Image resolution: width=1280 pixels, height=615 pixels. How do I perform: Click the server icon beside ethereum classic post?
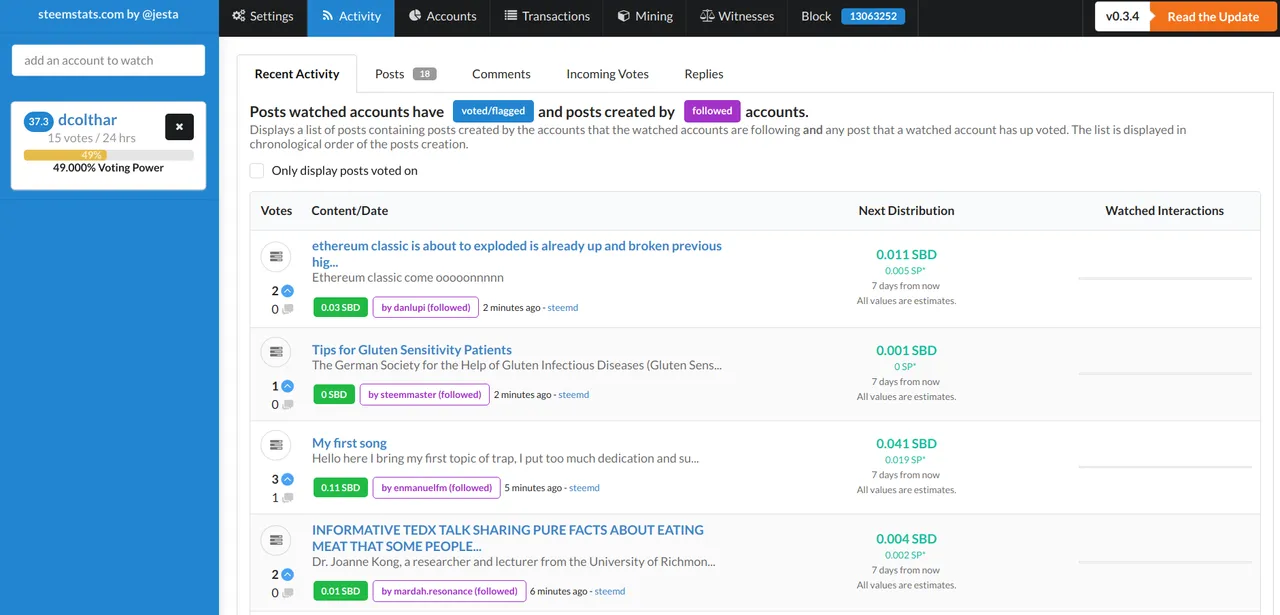276,257
